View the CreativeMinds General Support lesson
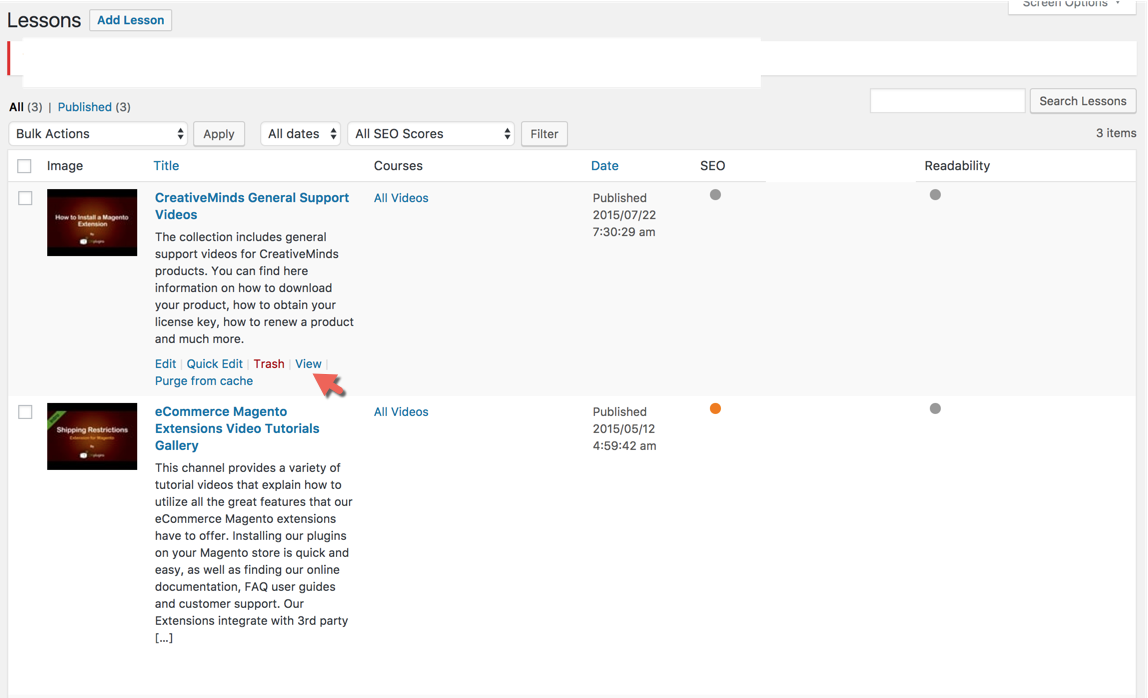 [x=308, y=364]
